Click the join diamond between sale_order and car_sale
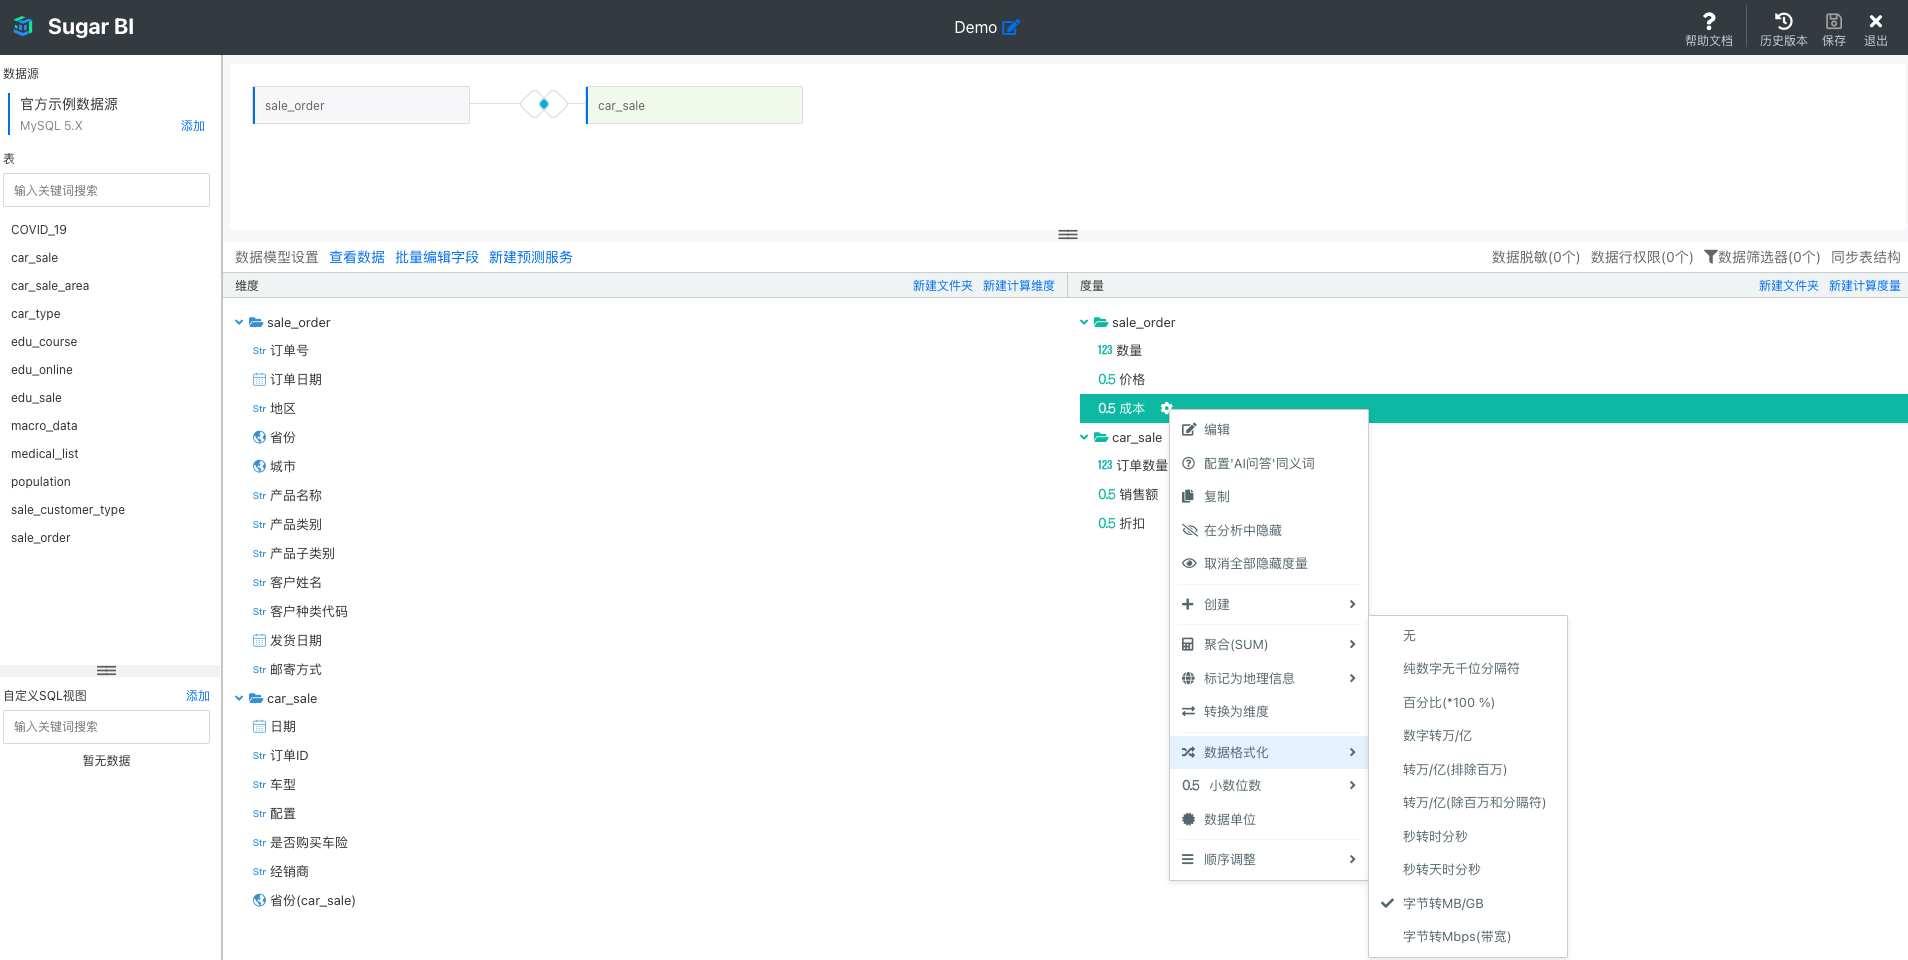Viewport: 1908px width, 960px height. tap(544, 104)
